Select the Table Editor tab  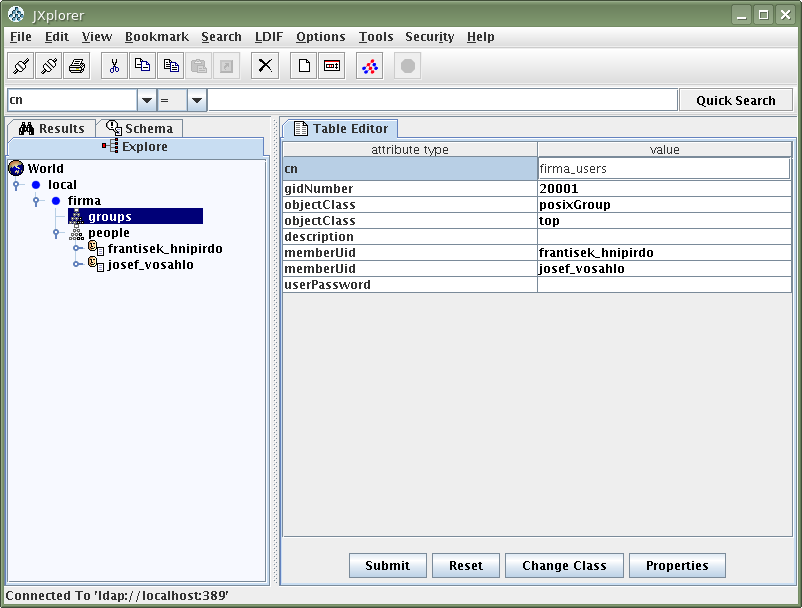[340, 128]
